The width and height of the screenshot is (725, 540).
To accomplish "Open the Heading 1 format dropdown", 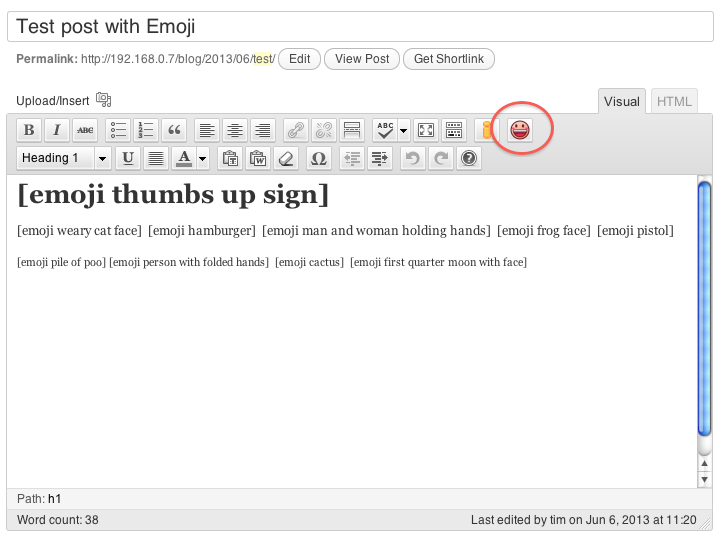I will pyautogui.click(x=64, y=159).
